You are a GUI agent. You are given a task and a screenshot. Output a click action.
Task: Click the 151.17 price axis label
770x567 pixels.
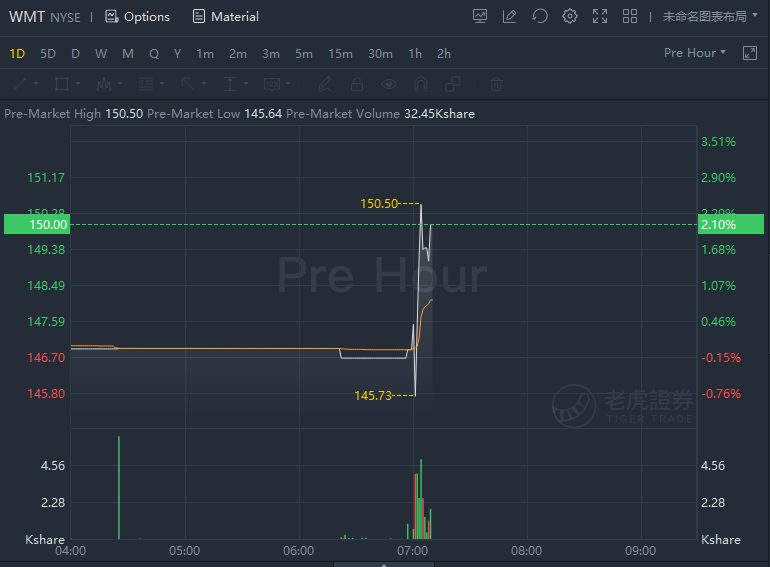click(x=46, y=177)
